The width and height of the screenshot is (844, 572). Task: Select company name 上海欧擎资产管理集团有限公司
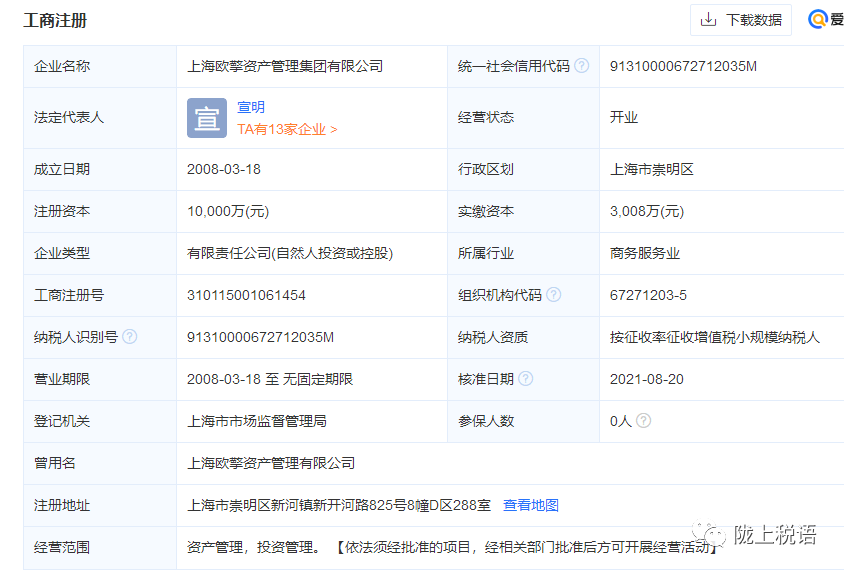285,66
